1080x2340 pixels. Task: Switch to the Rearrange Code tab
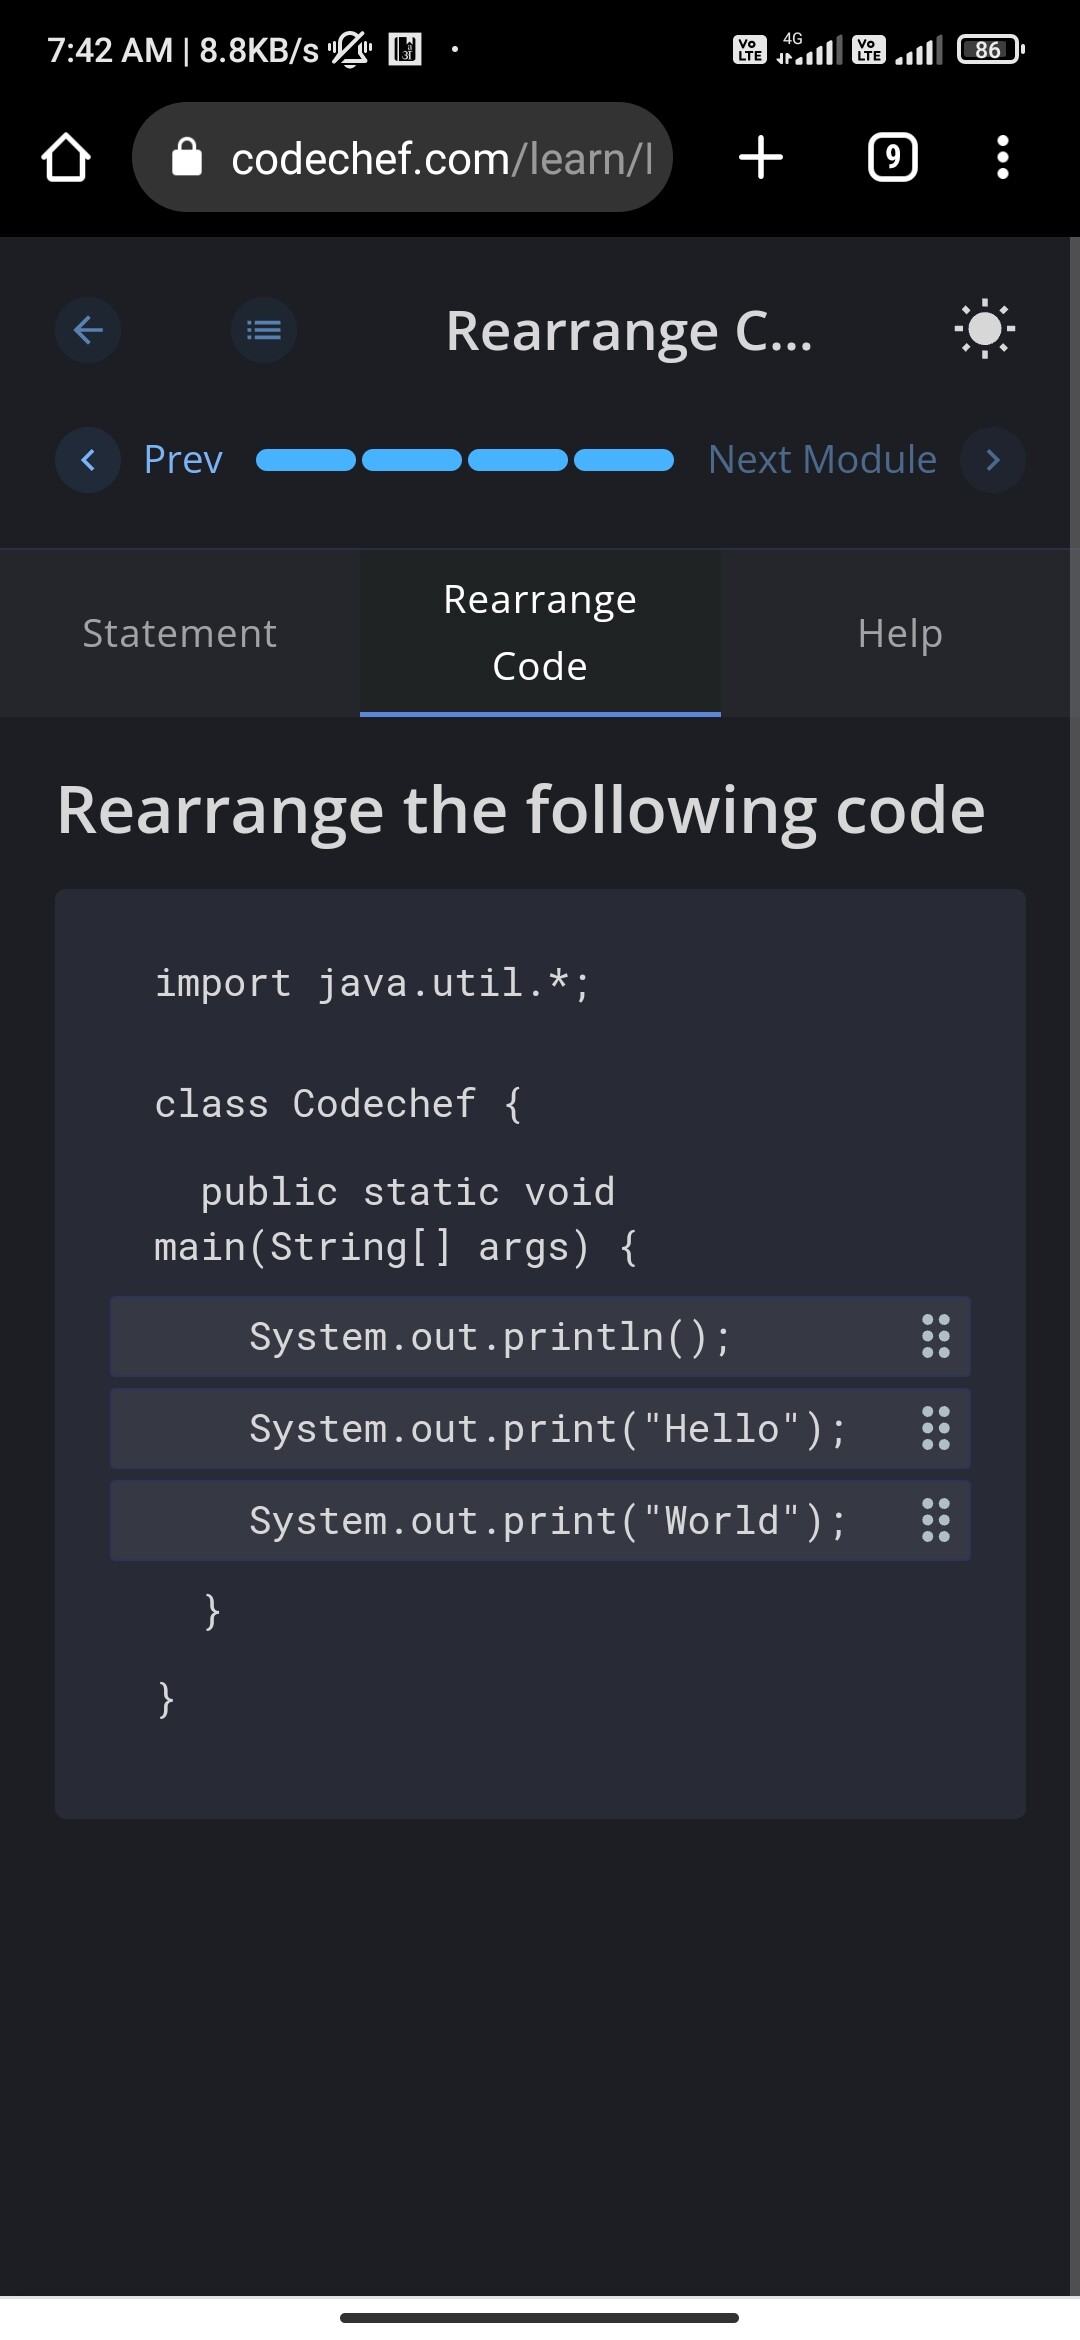540,633
